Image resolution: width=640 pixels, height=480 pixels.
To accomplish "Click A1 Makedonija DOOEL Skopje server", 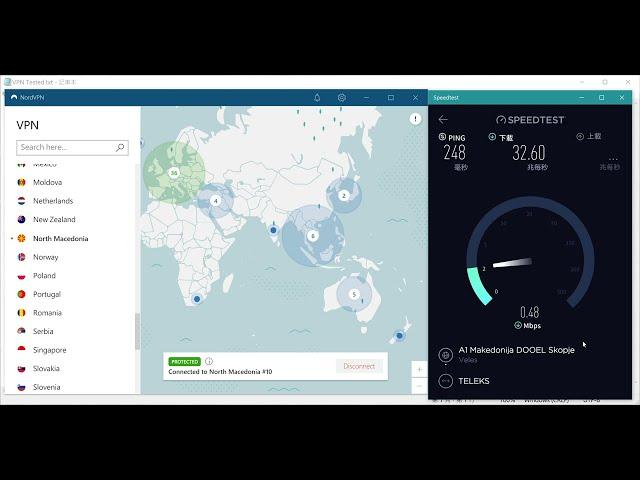I will 516,351.
